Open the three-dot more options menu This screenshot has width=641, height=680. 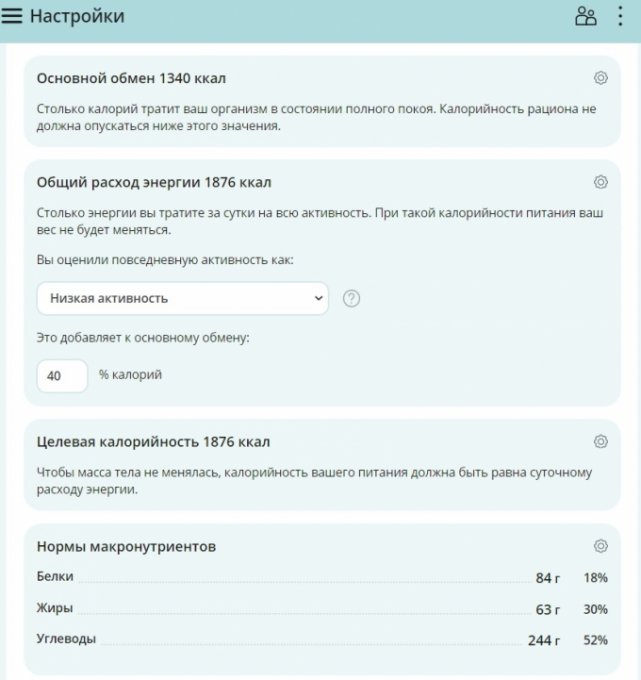point(621,16)
